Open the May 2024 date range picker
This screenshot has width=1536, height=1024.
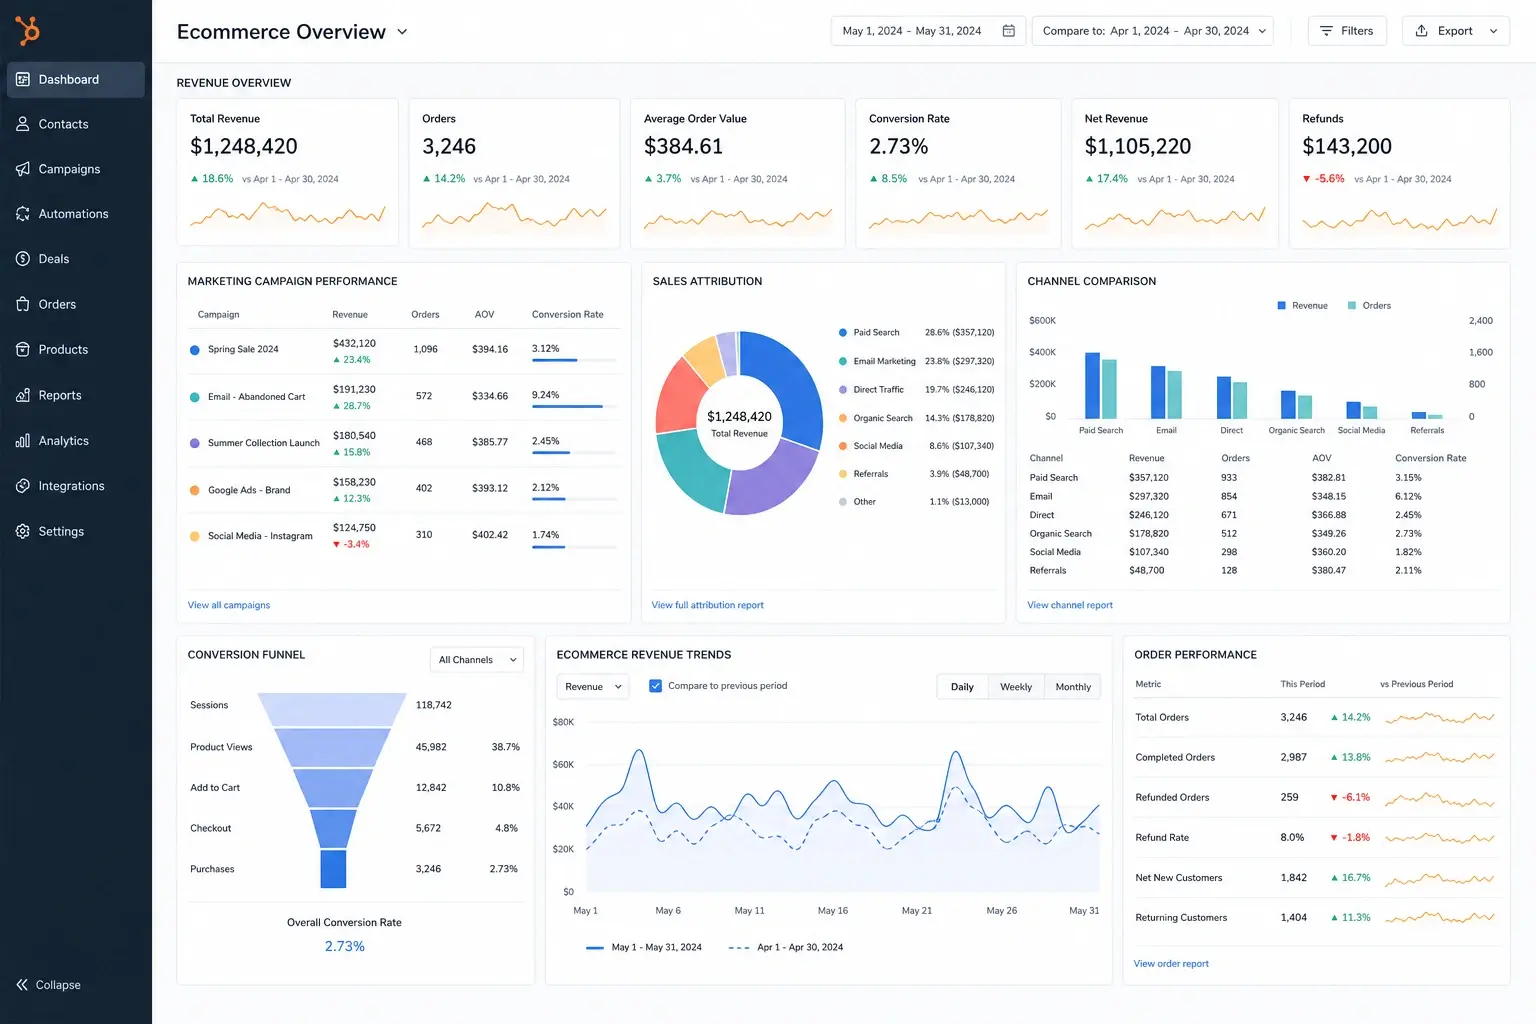click(928, 31)
